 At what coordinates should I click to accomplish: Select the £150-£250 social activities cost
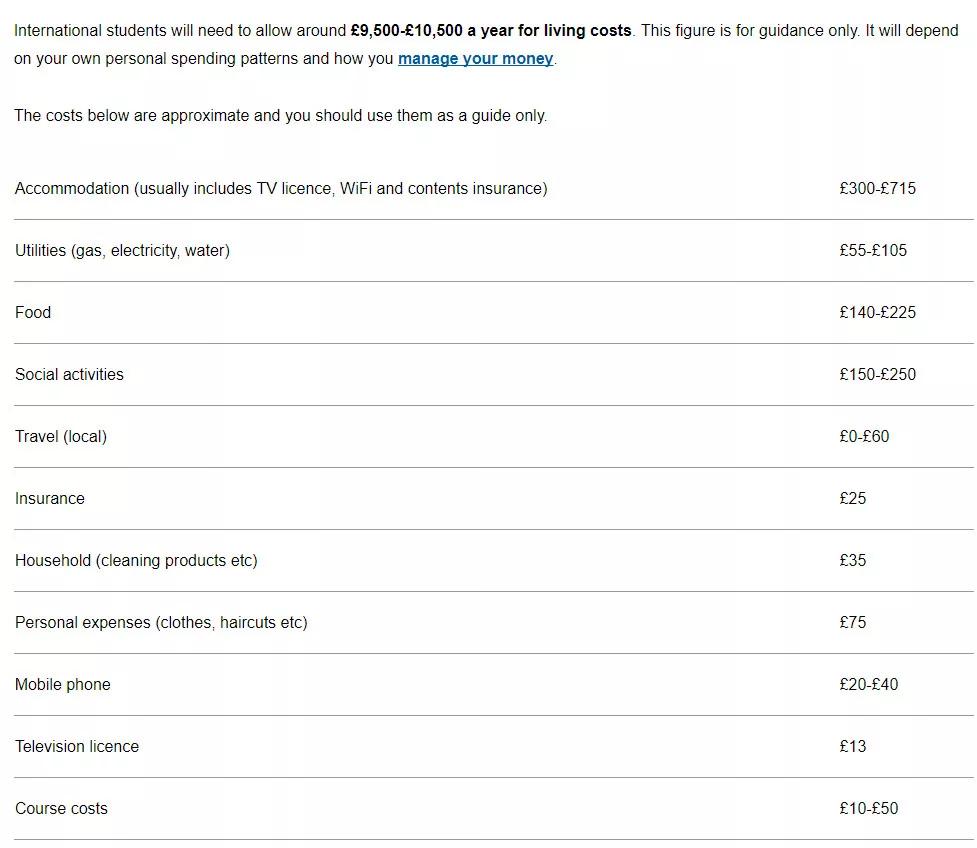pyautogui.click(x=877, y=374)
